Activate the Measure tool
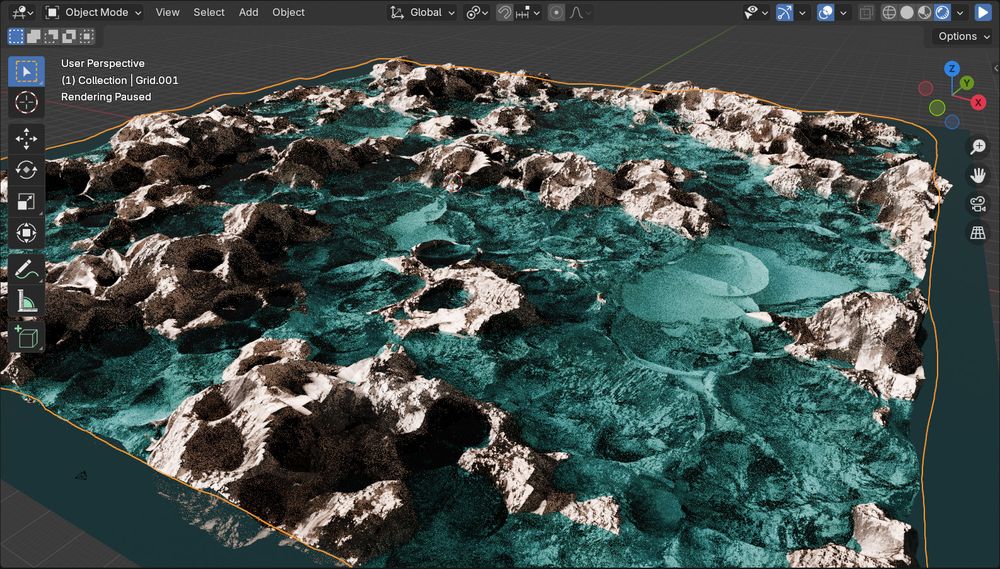This screenshot has height=569, width=1000. tap(26, 301)
